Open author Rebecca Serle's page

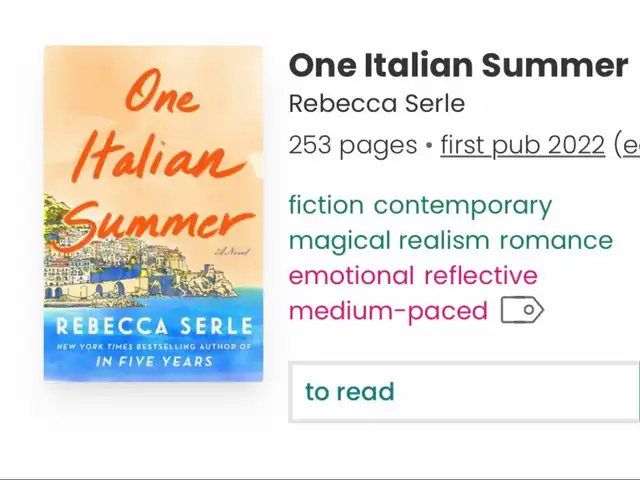[x=377, y=104]
